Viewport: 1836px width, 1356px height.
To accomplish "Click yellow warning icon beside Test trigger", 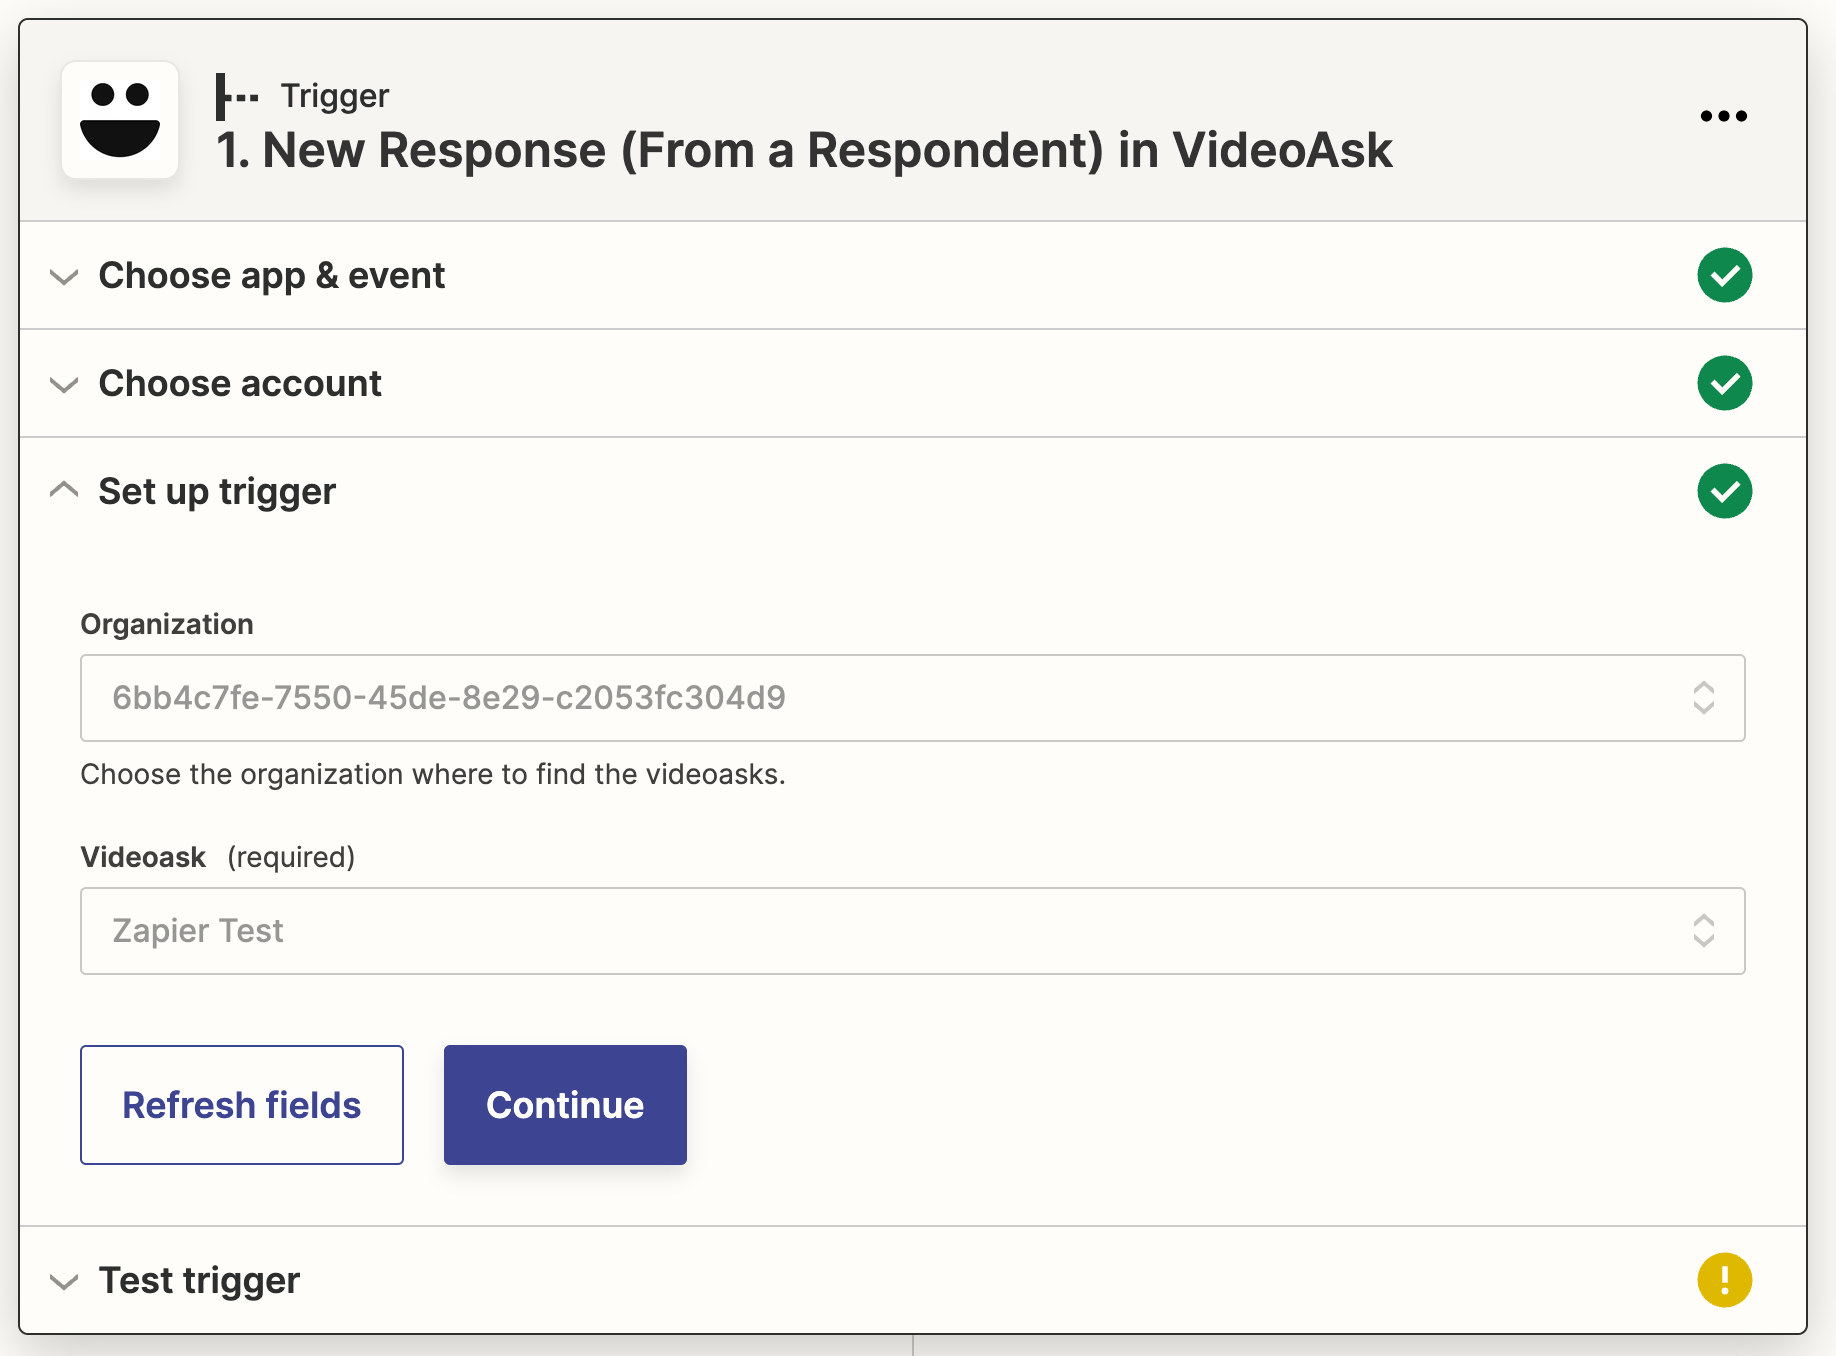I will 1724,1280.
